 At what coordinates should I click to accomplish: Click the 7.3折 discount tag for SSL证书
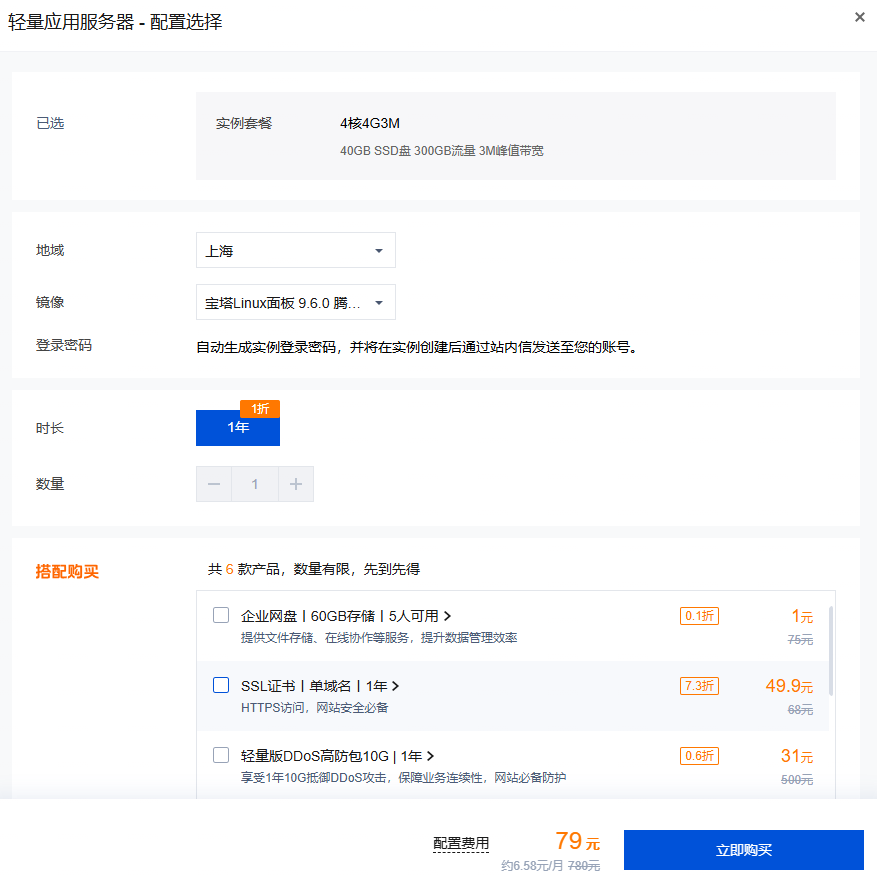[699, 686]
